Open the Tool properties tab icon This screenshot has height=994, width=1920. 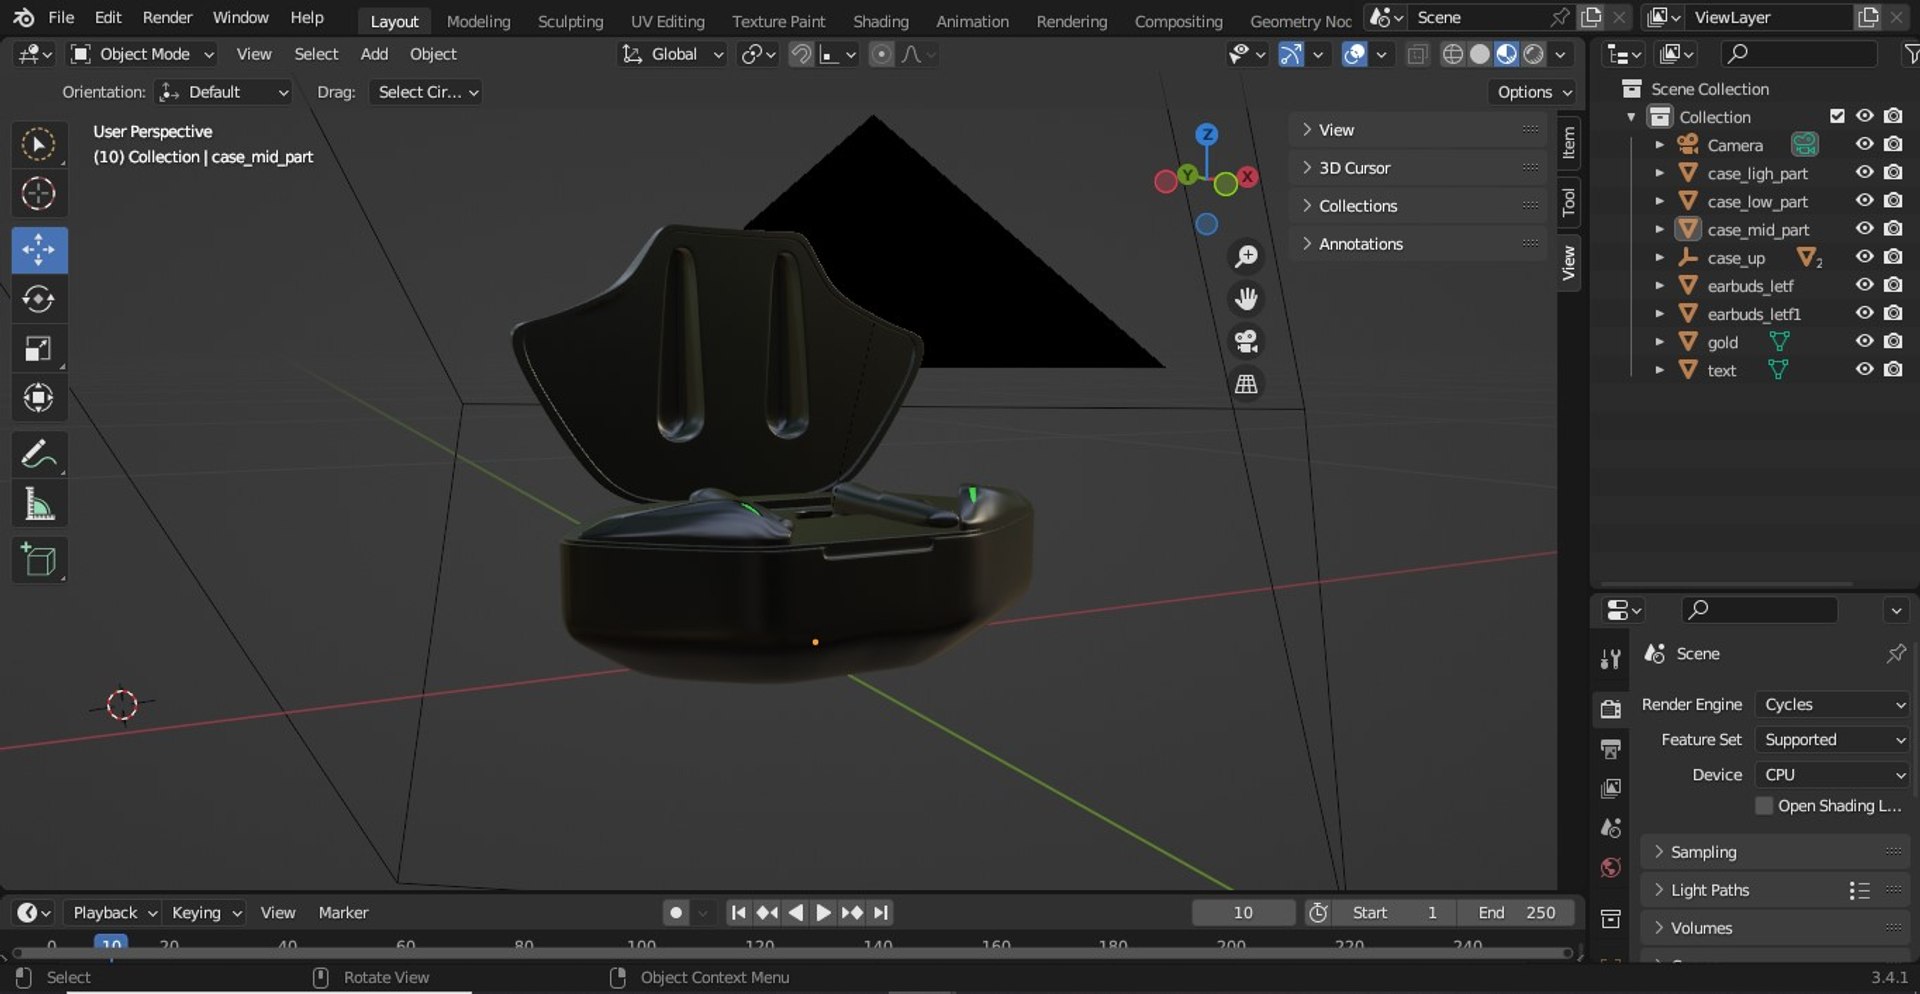tap(1610, 659)
